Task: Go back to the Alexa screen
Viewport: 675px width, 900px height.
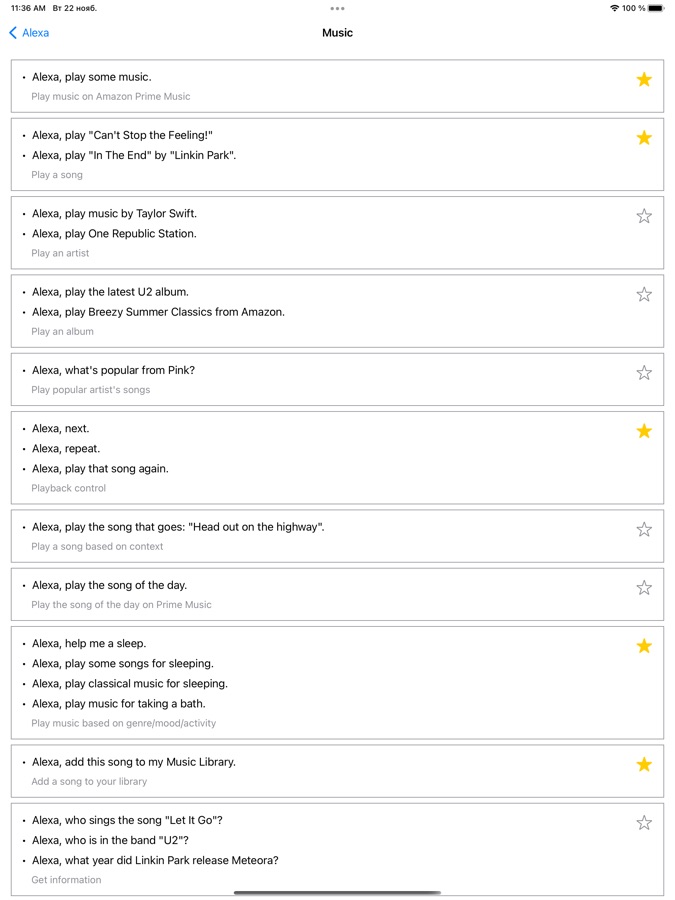Action: coord(35,33)
